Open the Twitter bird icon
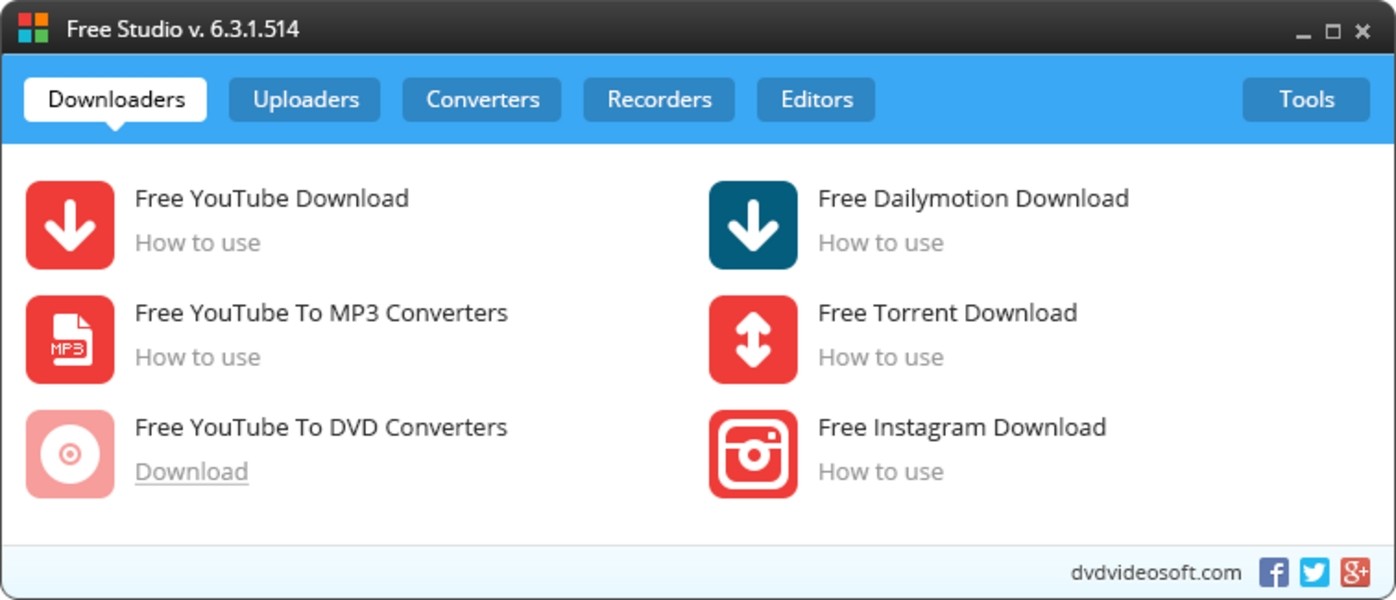 [x=1314, y=572]
